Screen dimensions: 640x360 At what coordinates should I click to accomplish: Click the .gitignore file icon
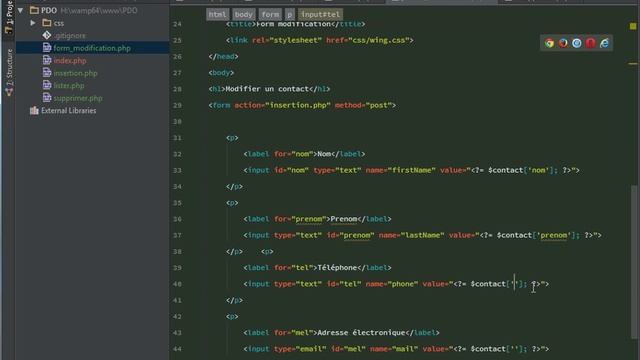pyautogui.click(x=47, y=36)
